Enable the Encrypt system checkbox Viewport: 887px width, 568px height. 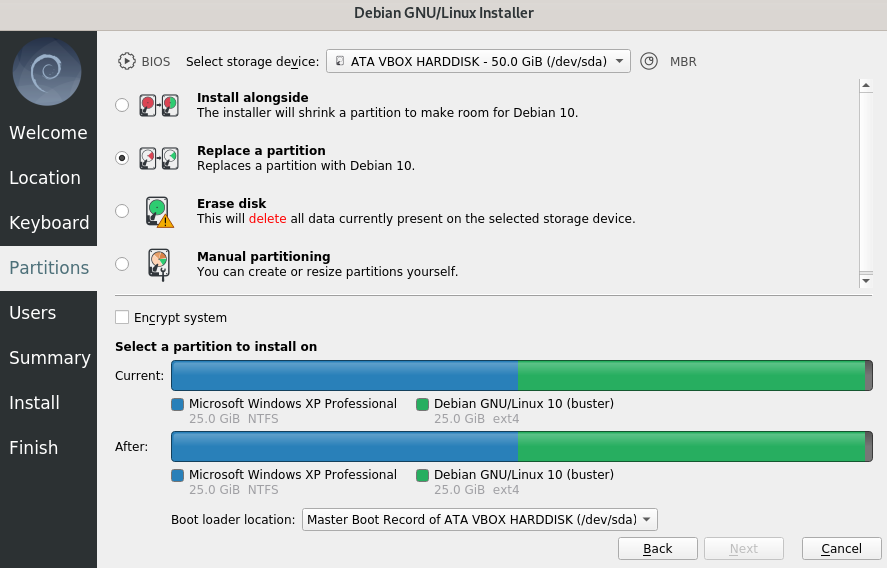(122, 317)
